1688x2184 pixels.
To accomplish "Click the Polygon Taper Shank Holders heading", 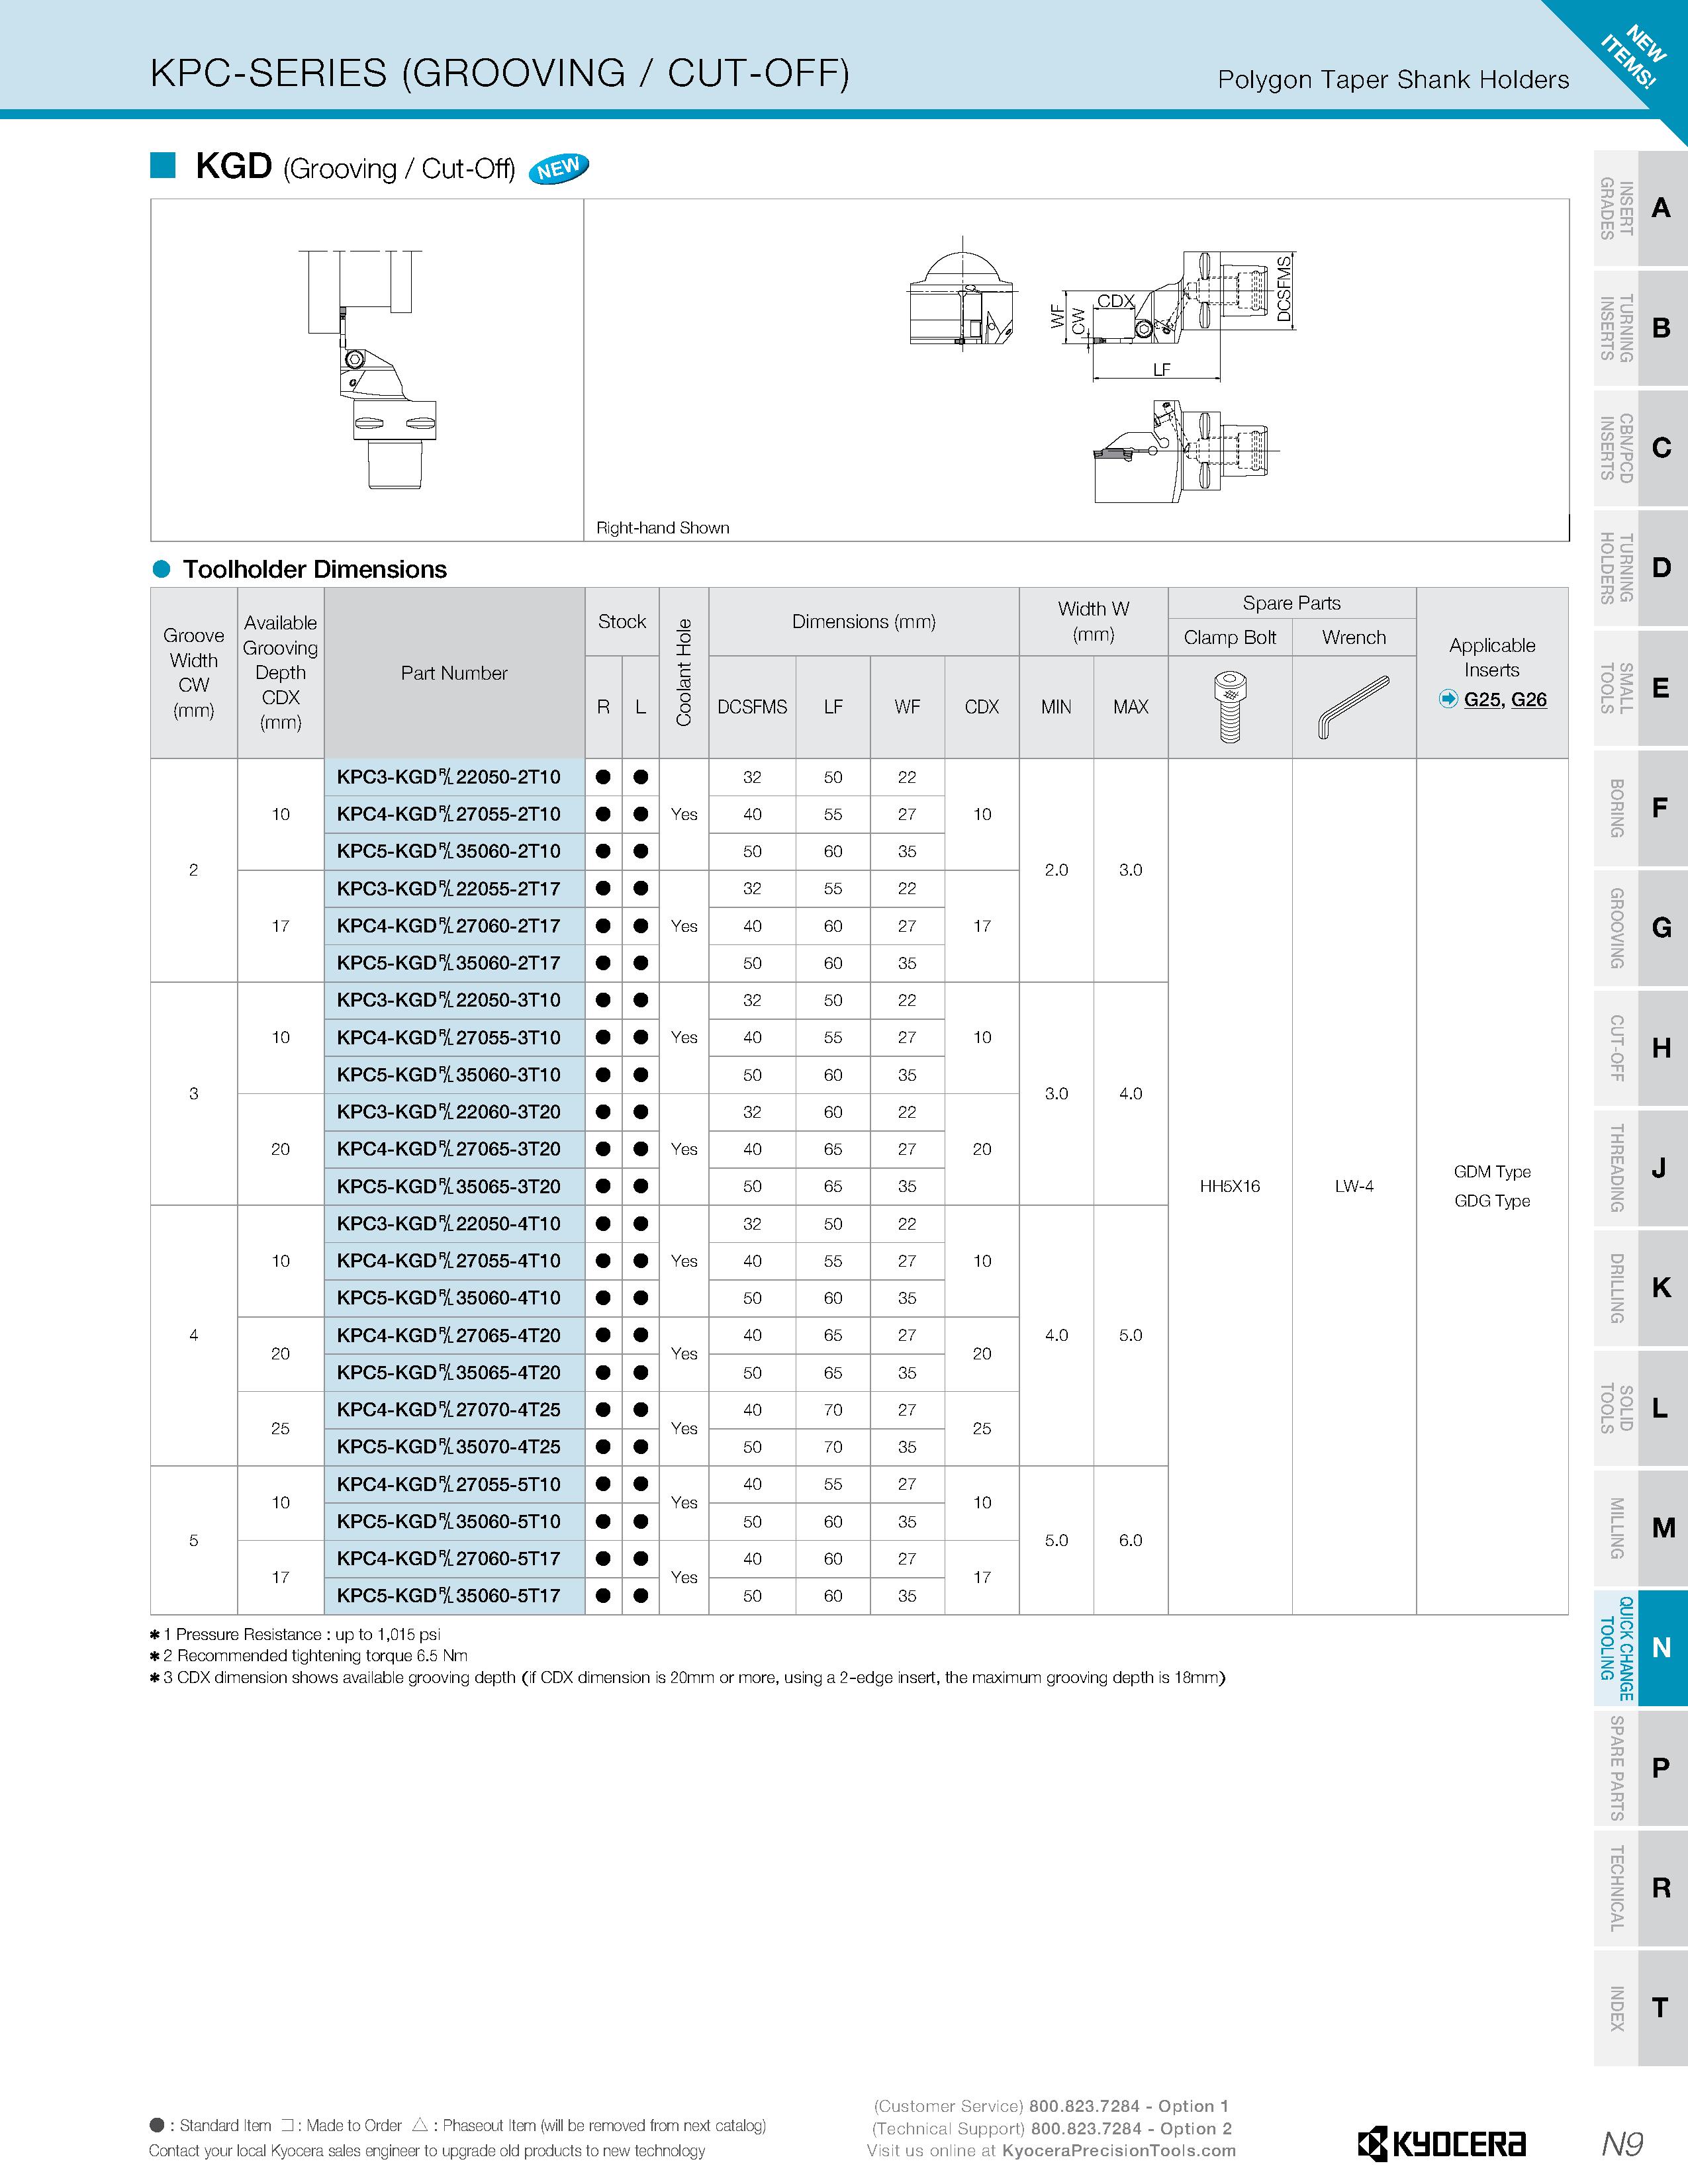I will coord(1393,80).
